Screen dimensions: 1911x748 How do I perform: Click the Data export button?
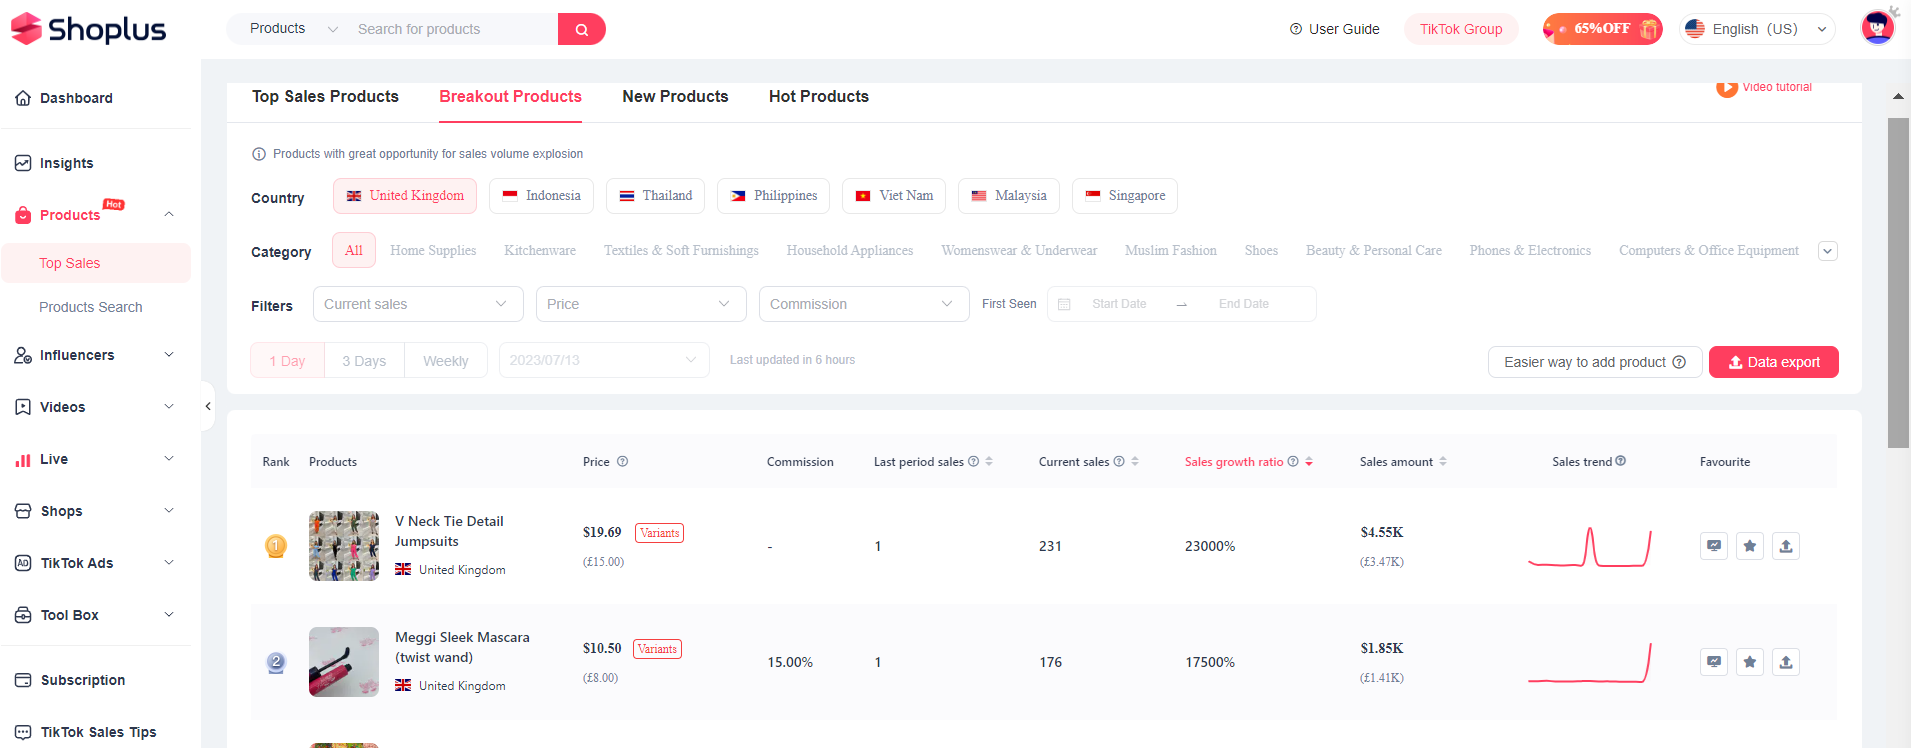(1773, 362)
